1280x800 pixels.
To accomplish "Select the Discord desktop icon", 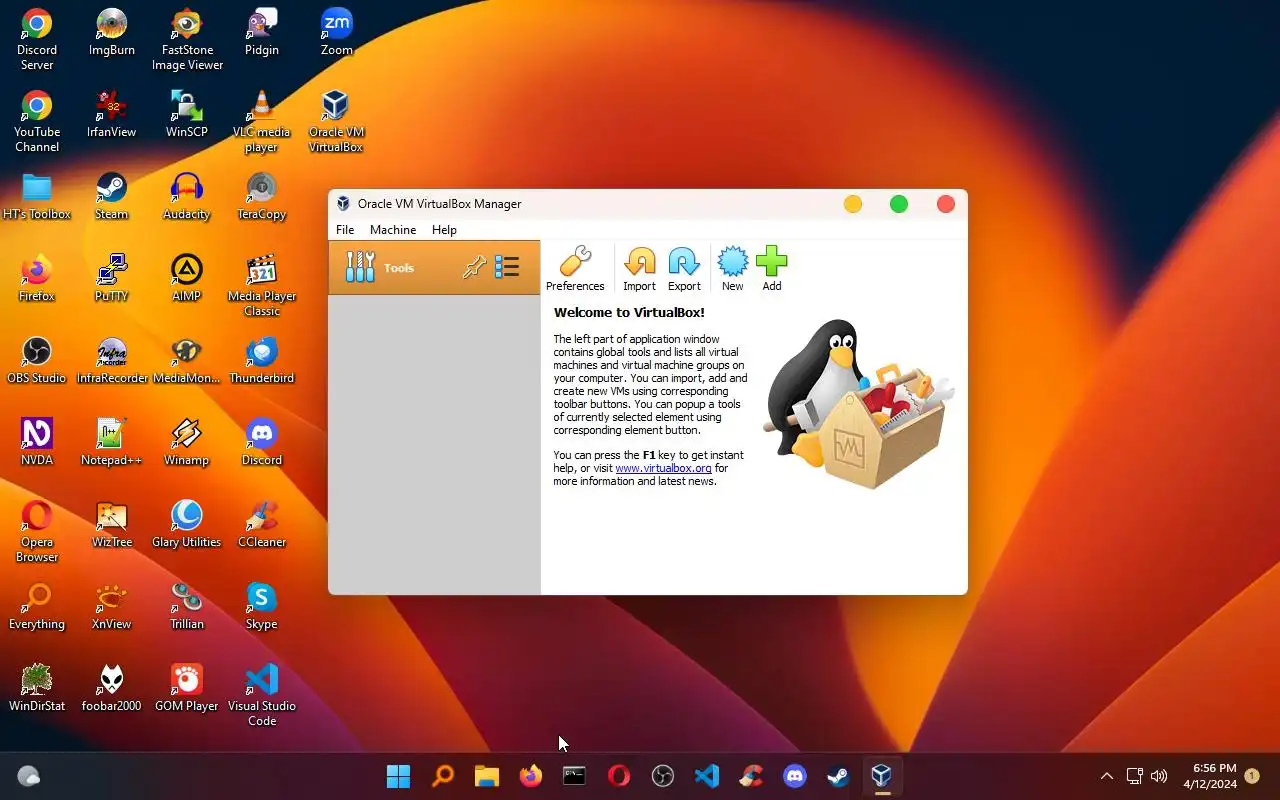I will tap(261, 442).
